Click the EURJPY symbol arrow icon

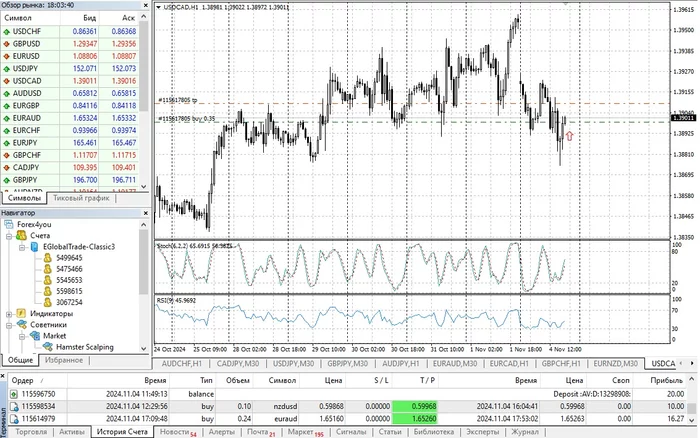[6, 143]
